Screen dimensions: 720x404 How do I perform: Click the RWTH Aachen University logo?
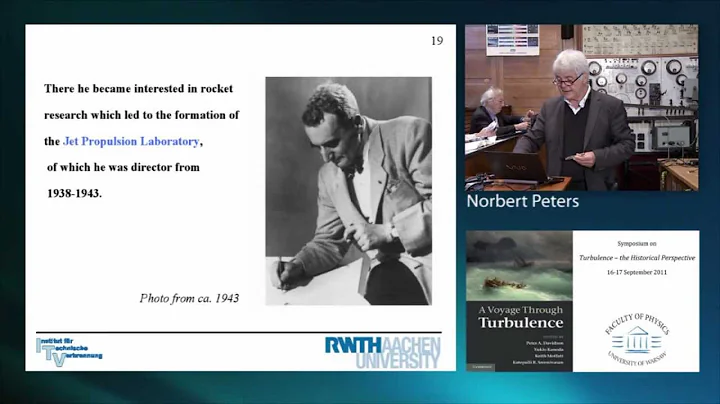pos(383,353)
